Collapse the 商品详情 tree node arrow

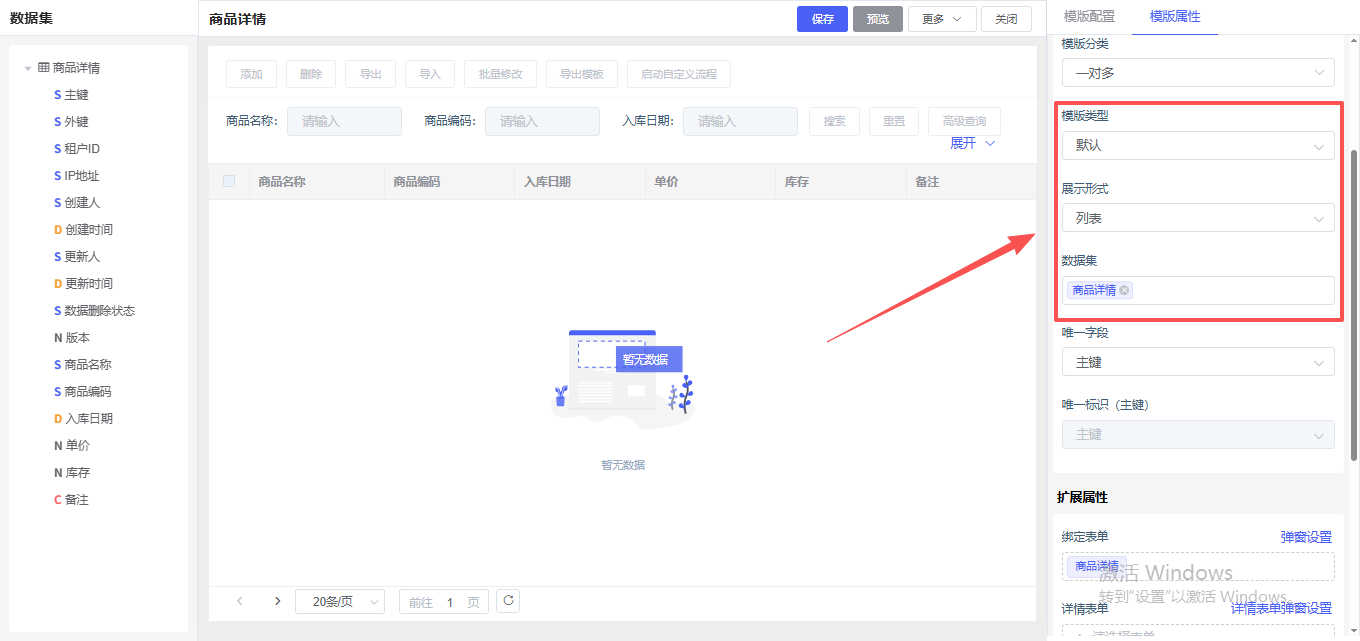click(x=28, y=68)
